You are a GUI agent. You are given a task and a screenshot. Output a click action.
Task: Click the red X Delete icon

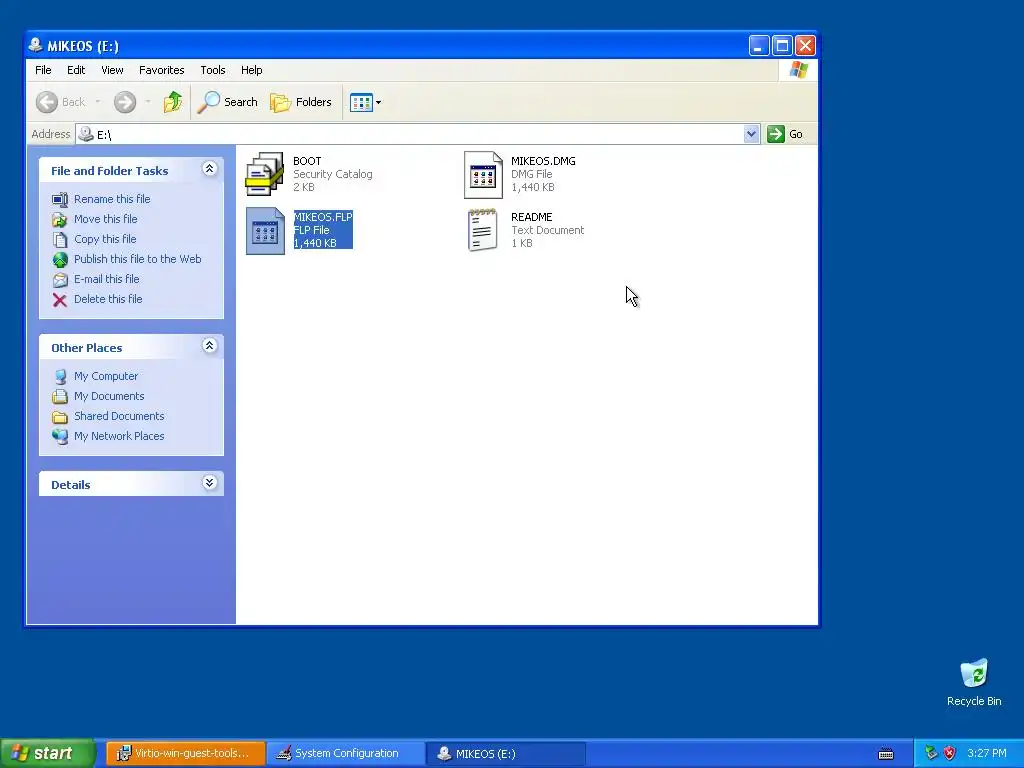(x=60, y=300)
